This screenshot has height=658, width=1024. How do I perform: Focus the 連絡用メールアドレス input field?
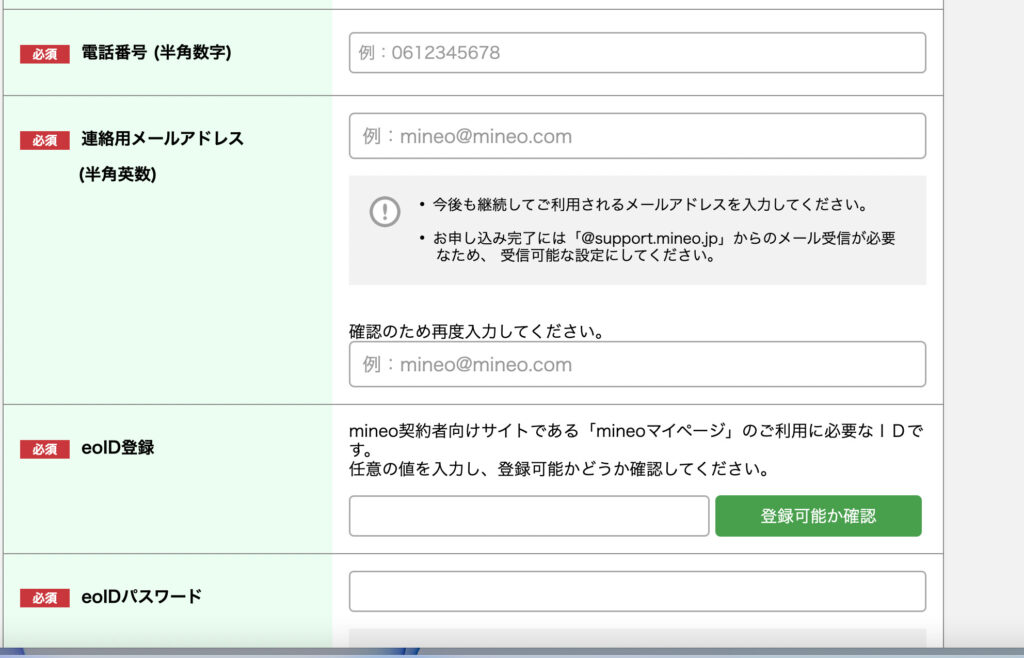point(637,136)
